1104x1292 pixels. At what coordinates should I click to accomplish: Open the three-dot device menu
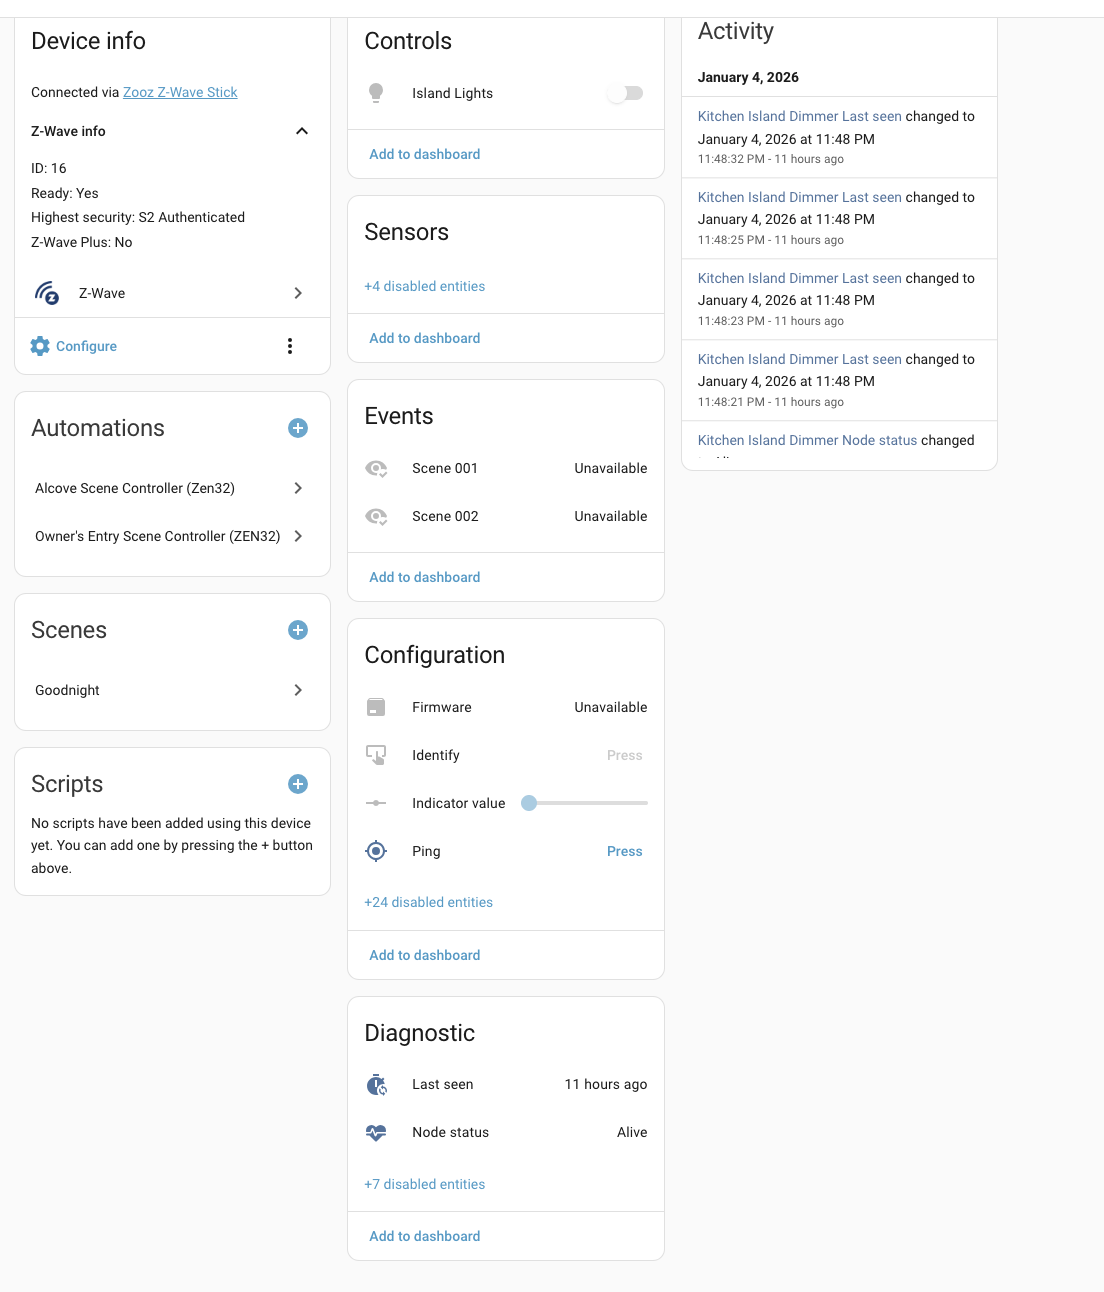290,346
